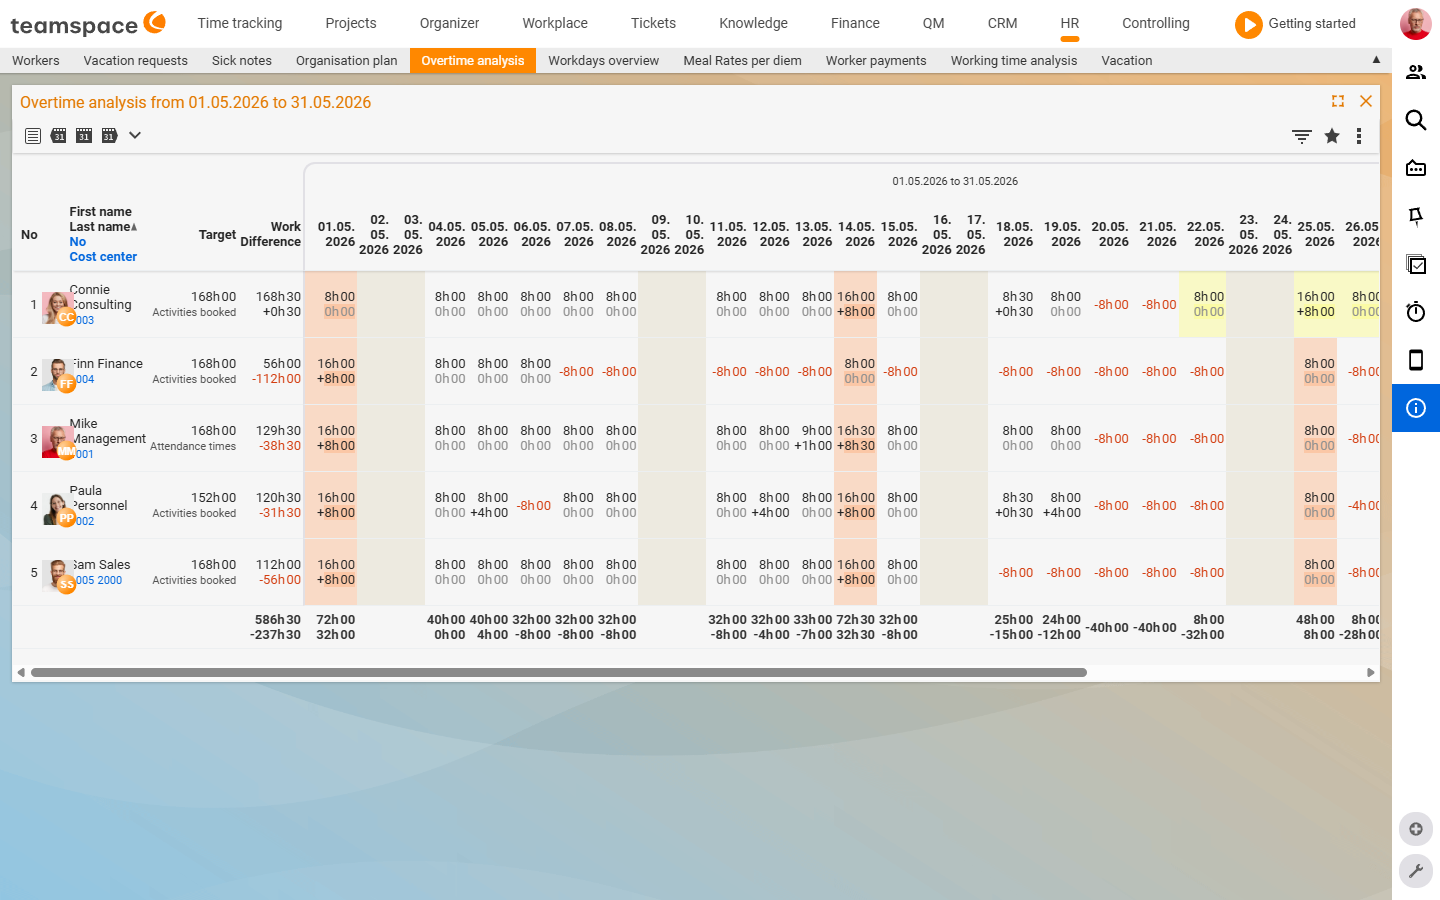Mark overtime analysis as favorite star

click(1332, 136)
